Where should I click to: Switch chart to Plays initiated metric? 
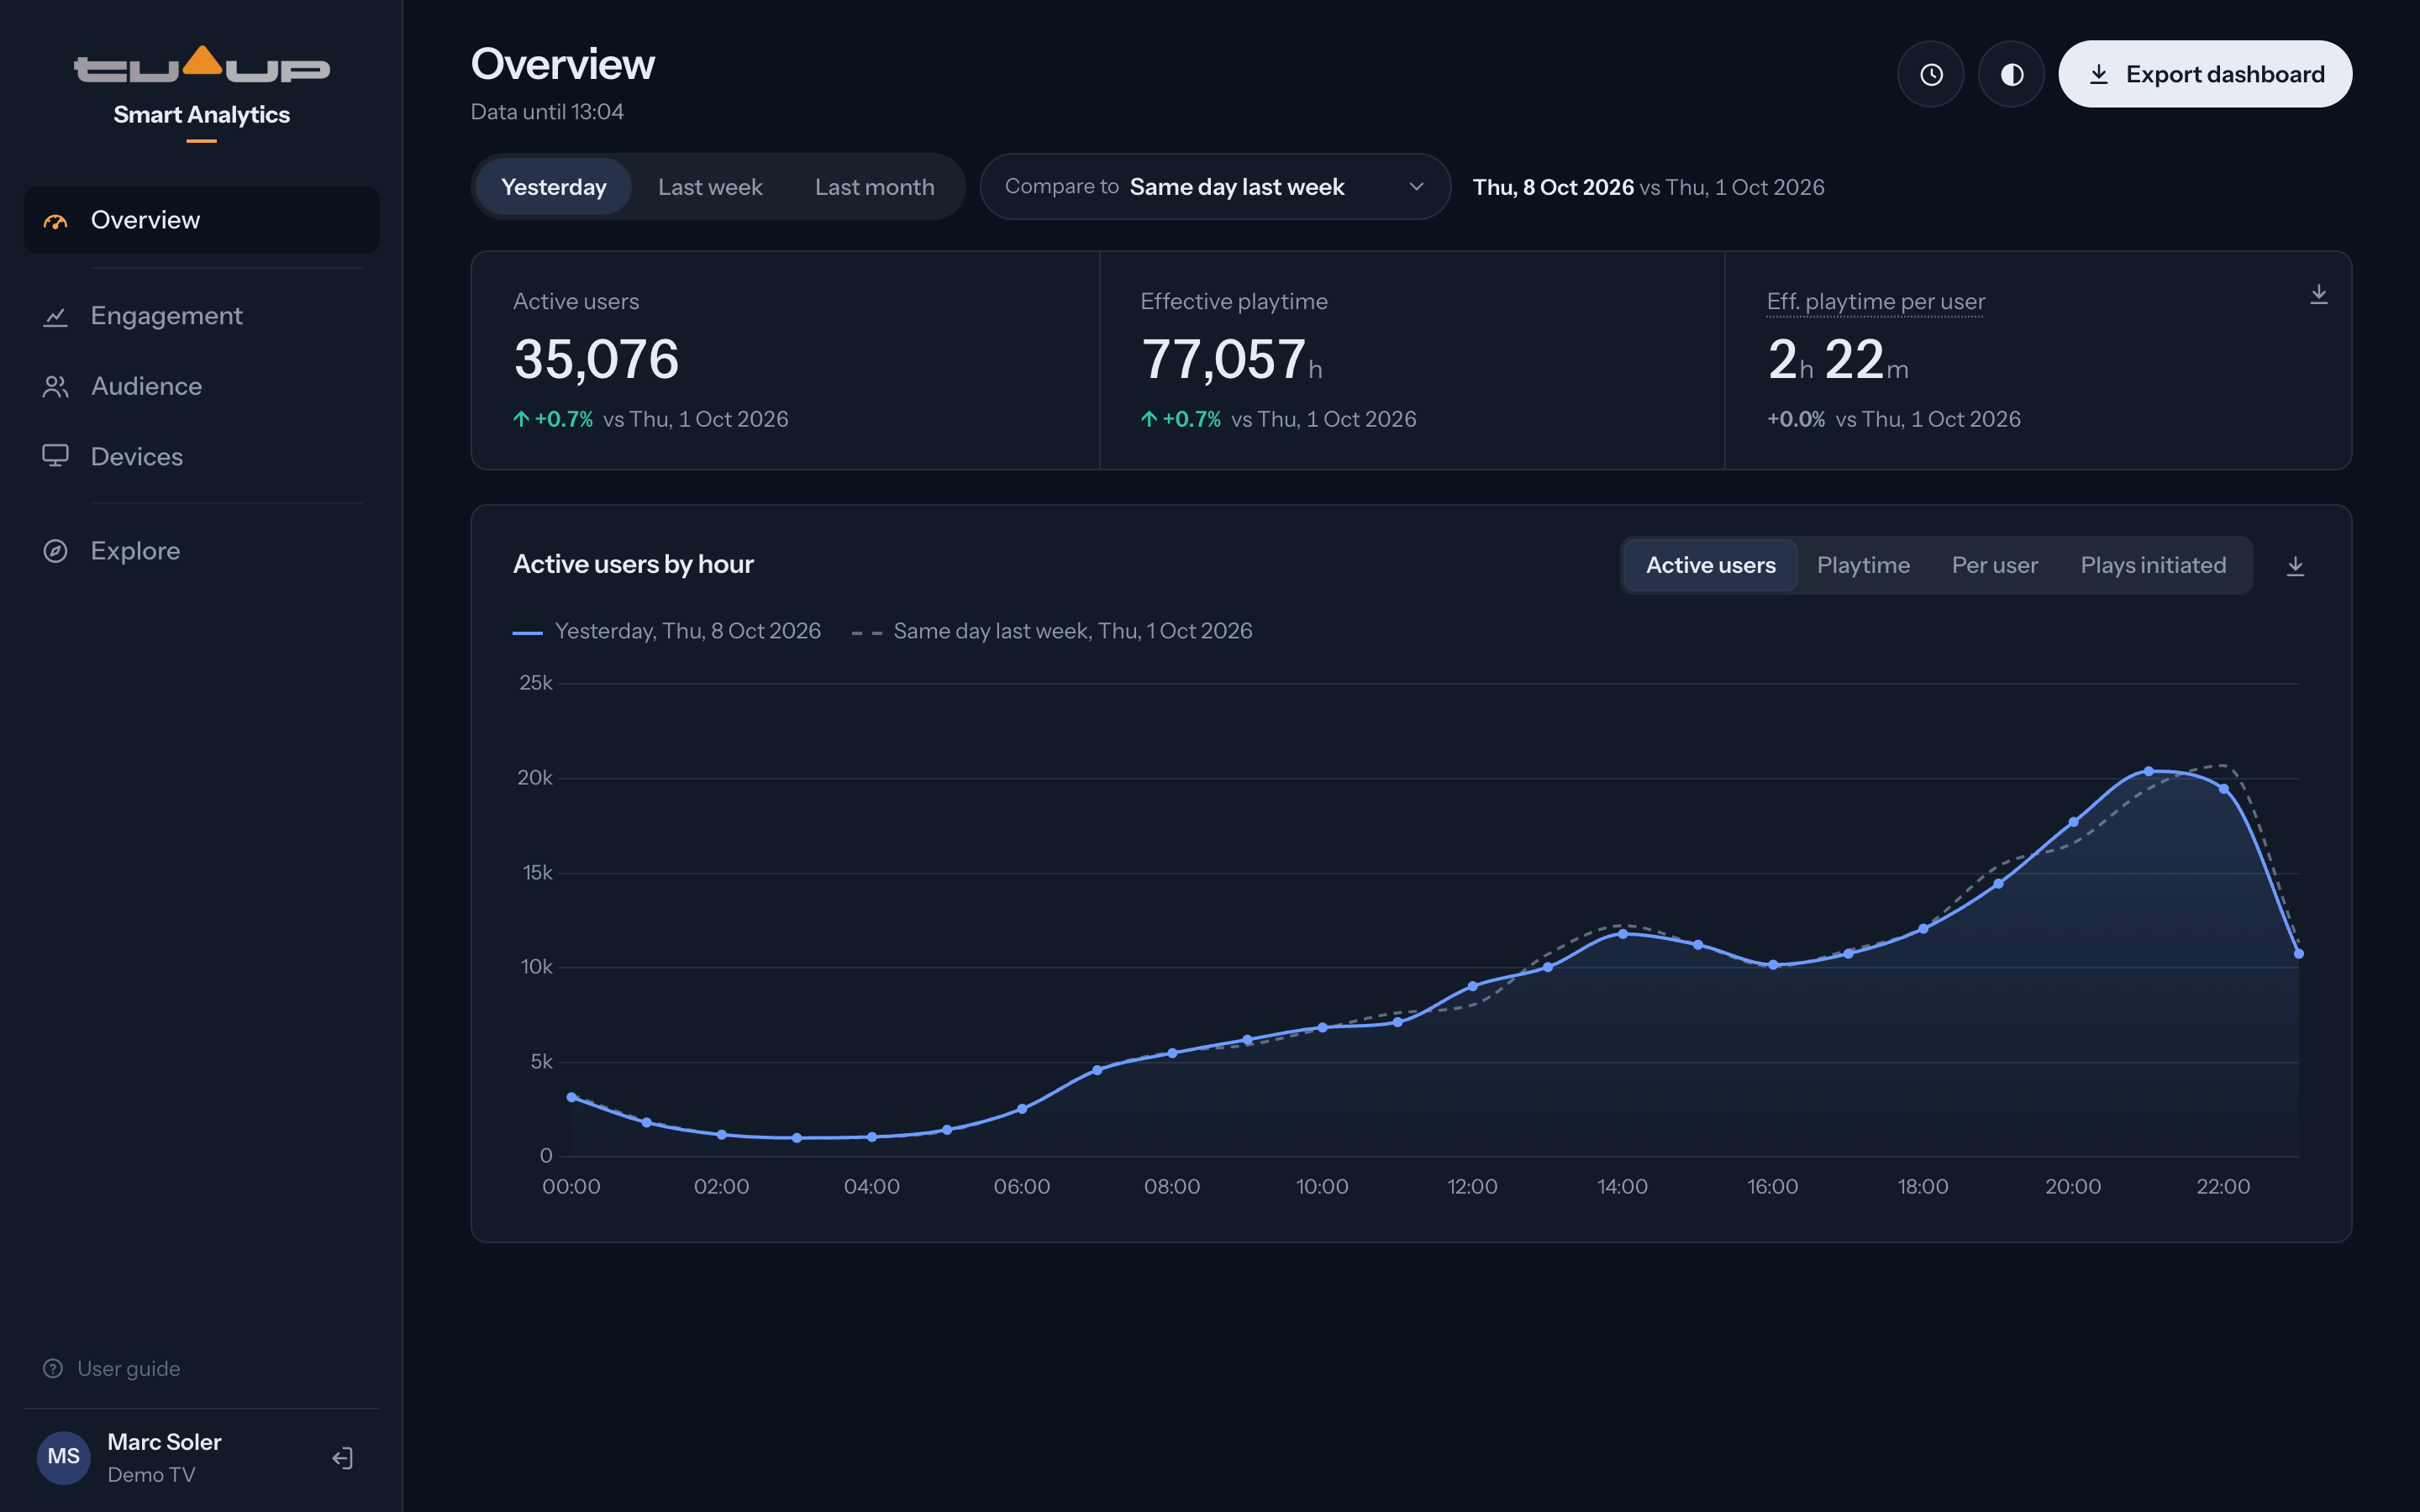pos(2153,566)
